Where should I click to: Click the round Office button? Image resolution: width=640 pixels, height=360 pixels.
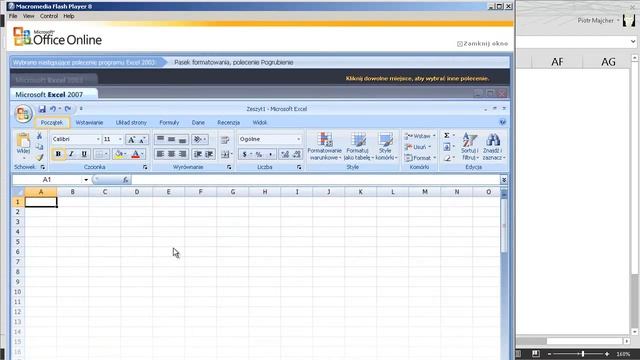click(x=23, y=113)
